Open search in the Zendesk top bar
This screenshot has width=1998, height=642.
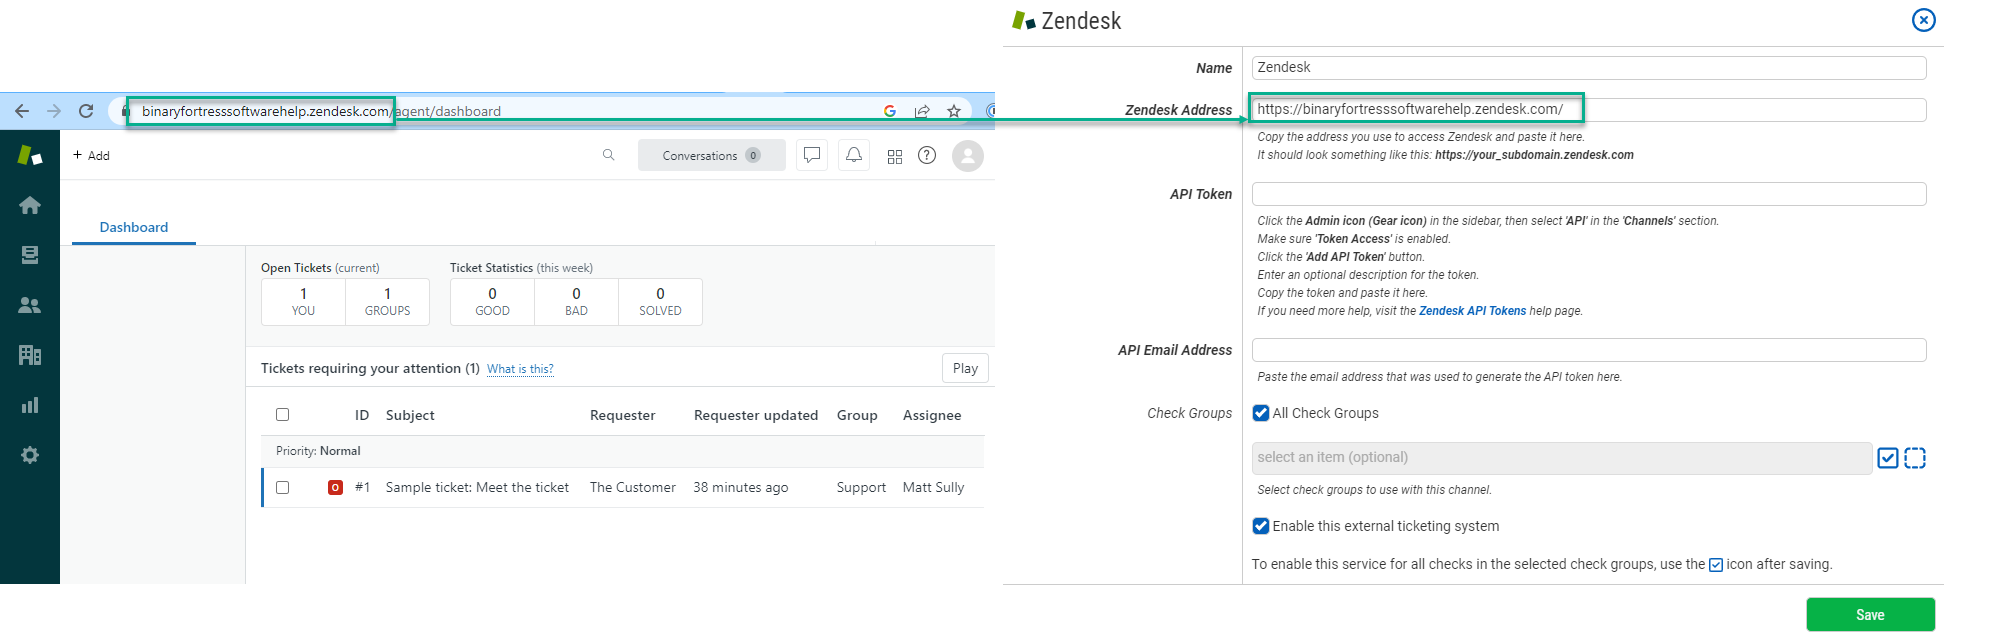tap(608, 155)
